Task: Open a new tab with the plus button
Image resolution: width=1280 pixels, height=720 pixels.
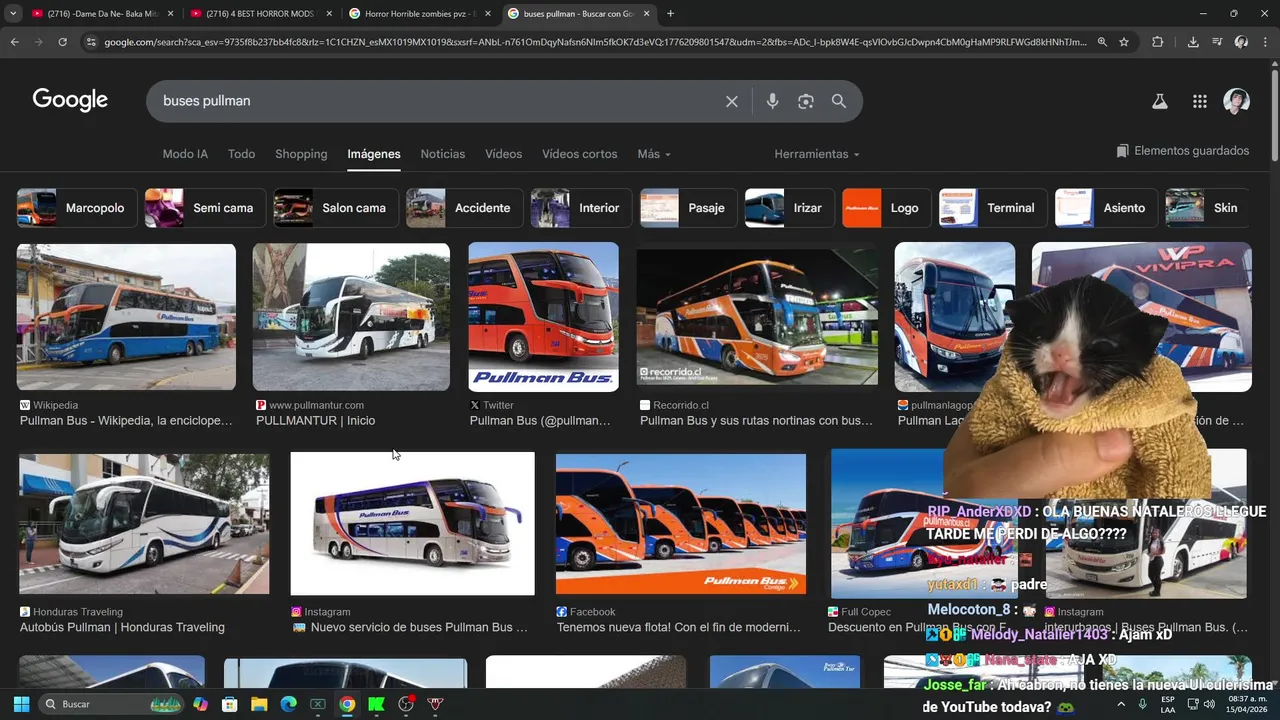Action: (670, 14)
